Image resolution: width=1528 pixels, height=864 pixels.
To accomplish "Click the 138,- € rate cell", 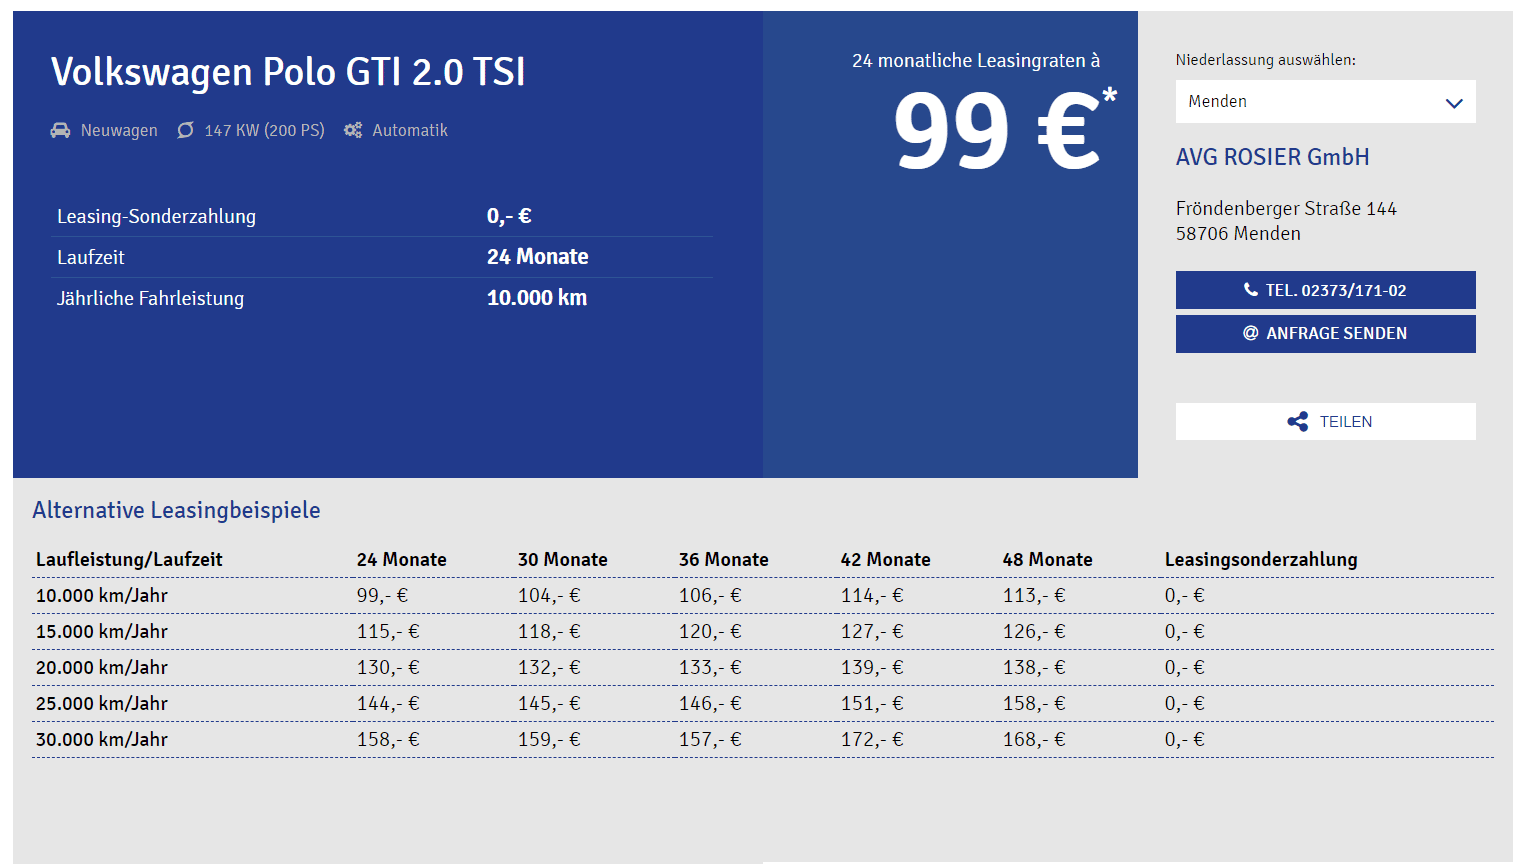I will pyautogui.click(x=1034, y=668).
